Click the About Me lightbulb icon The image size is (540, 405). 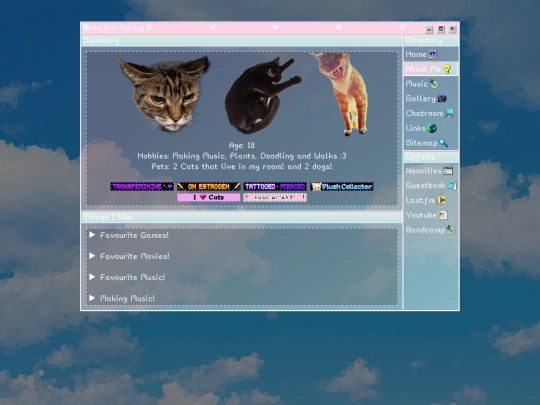click(x=447, y=69)
